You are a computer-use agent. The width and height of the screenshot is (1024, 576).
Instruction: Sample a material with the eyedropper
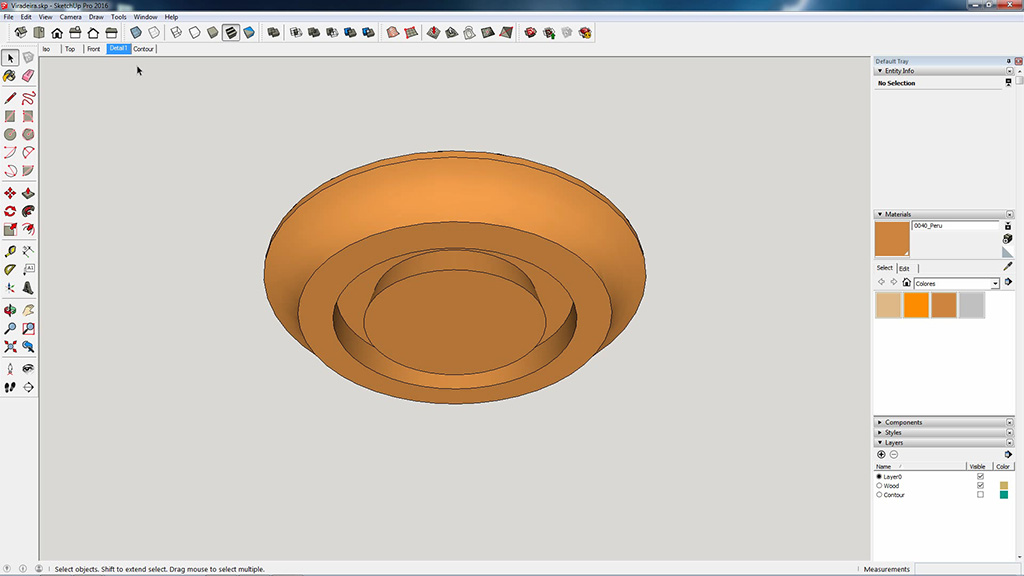click(1008, 266)
